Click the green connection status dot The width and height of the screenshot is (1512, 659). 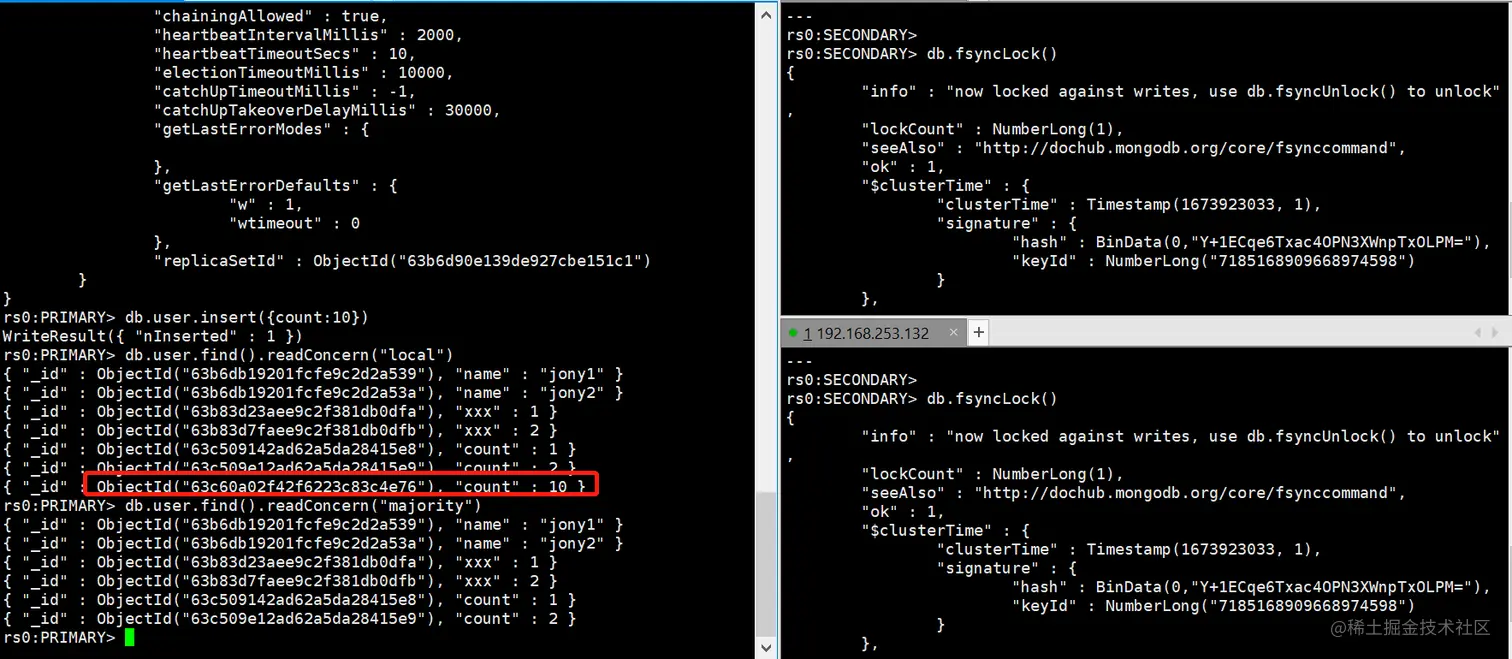click(793, 334)
